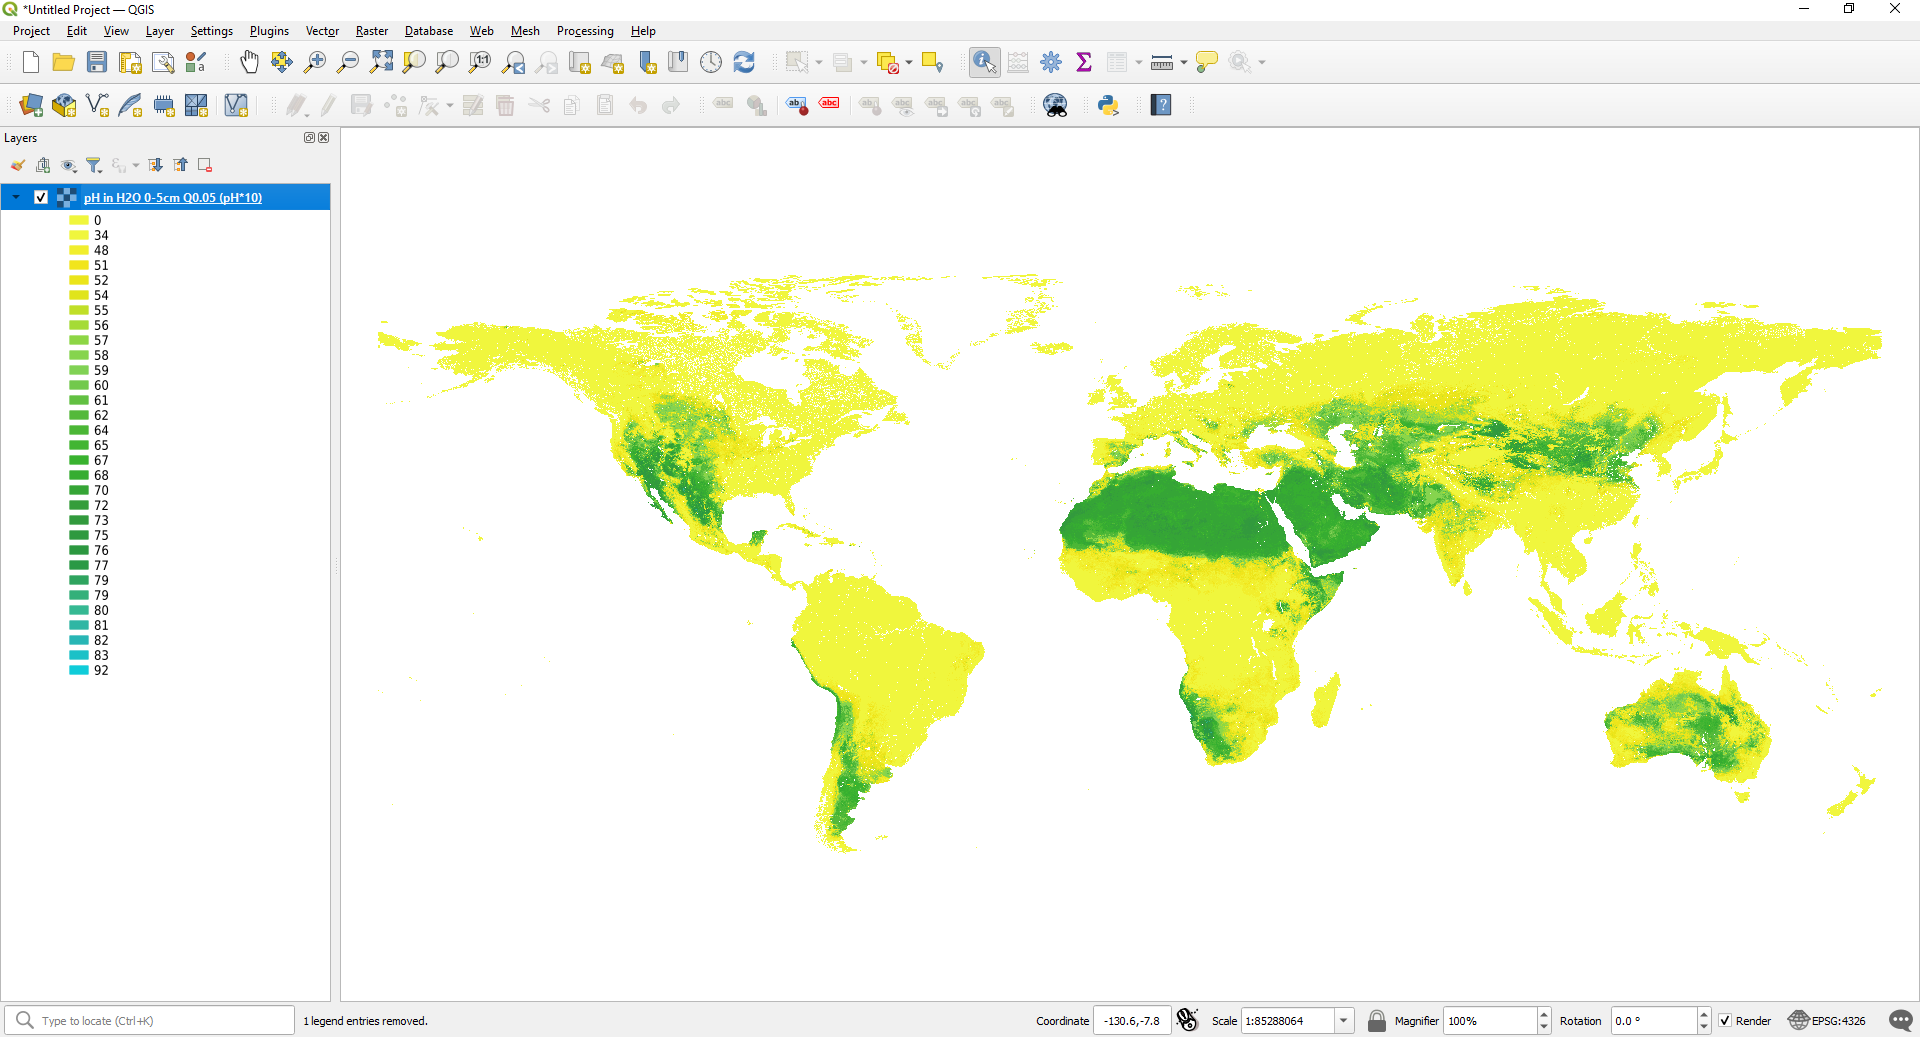This screenshot has width=1920, height=1037.
Task: Toggle the scale lock icon
Action: [1377, 1021]
